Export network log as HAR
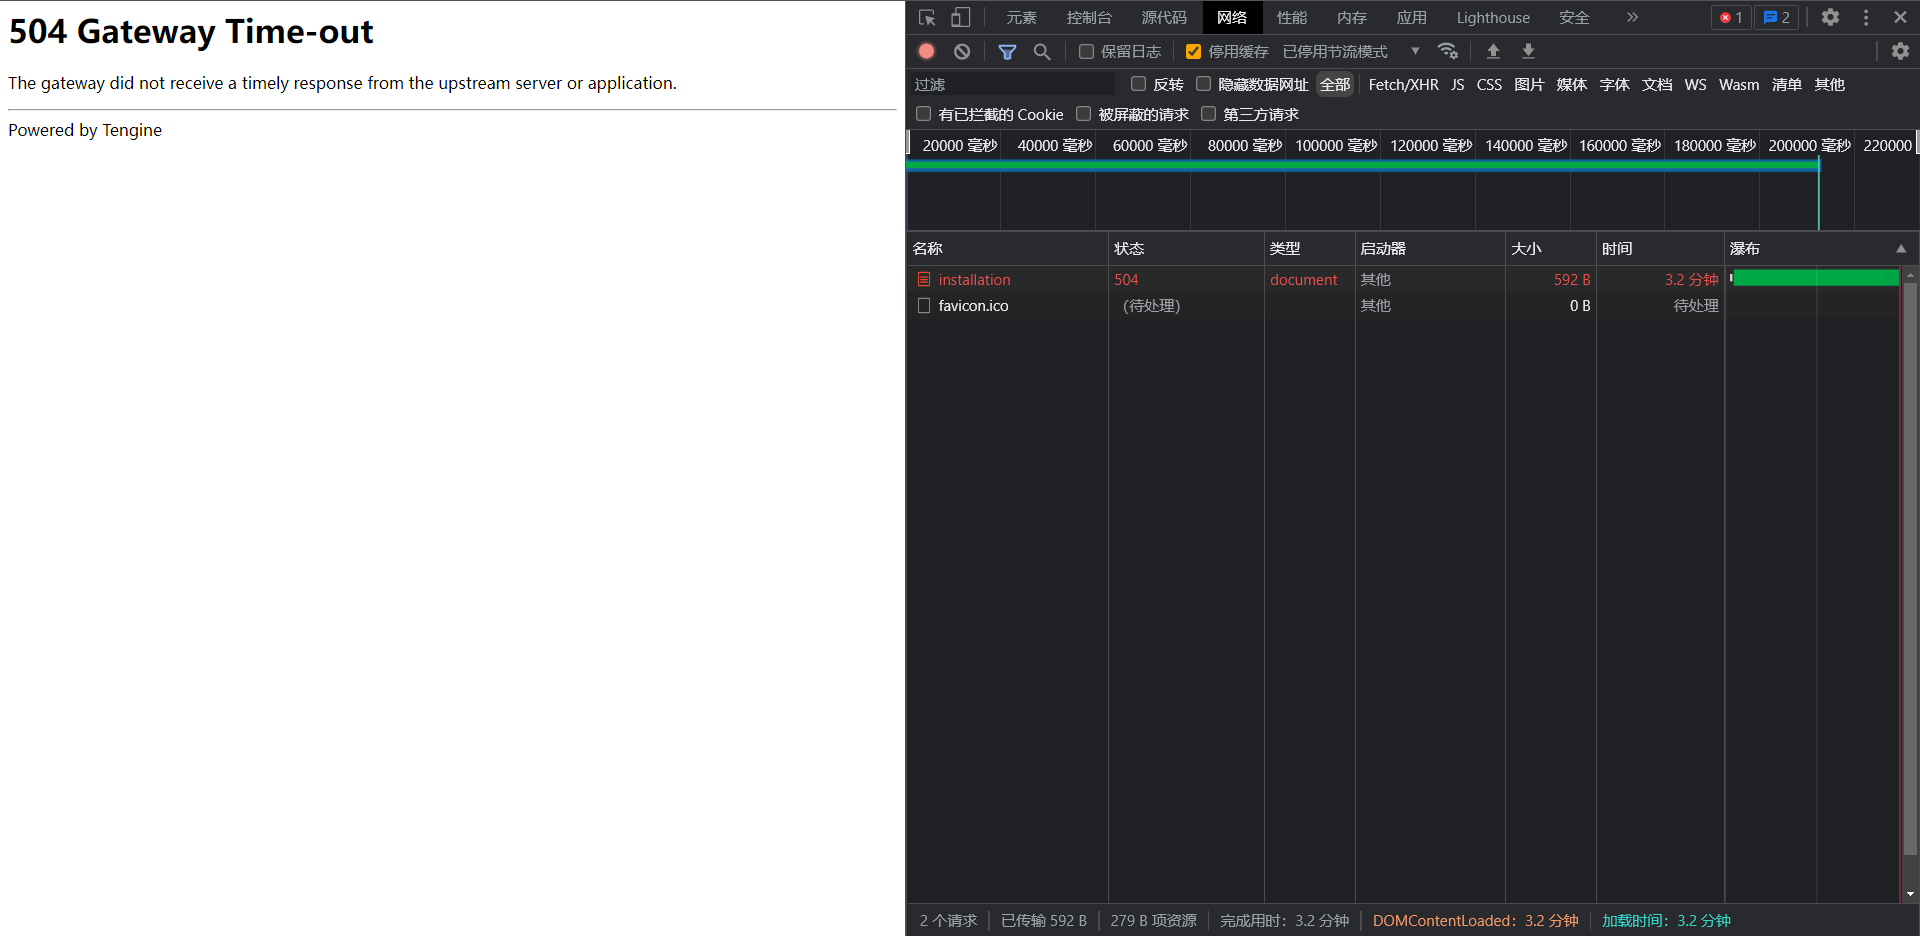 tap(1527, 51)
